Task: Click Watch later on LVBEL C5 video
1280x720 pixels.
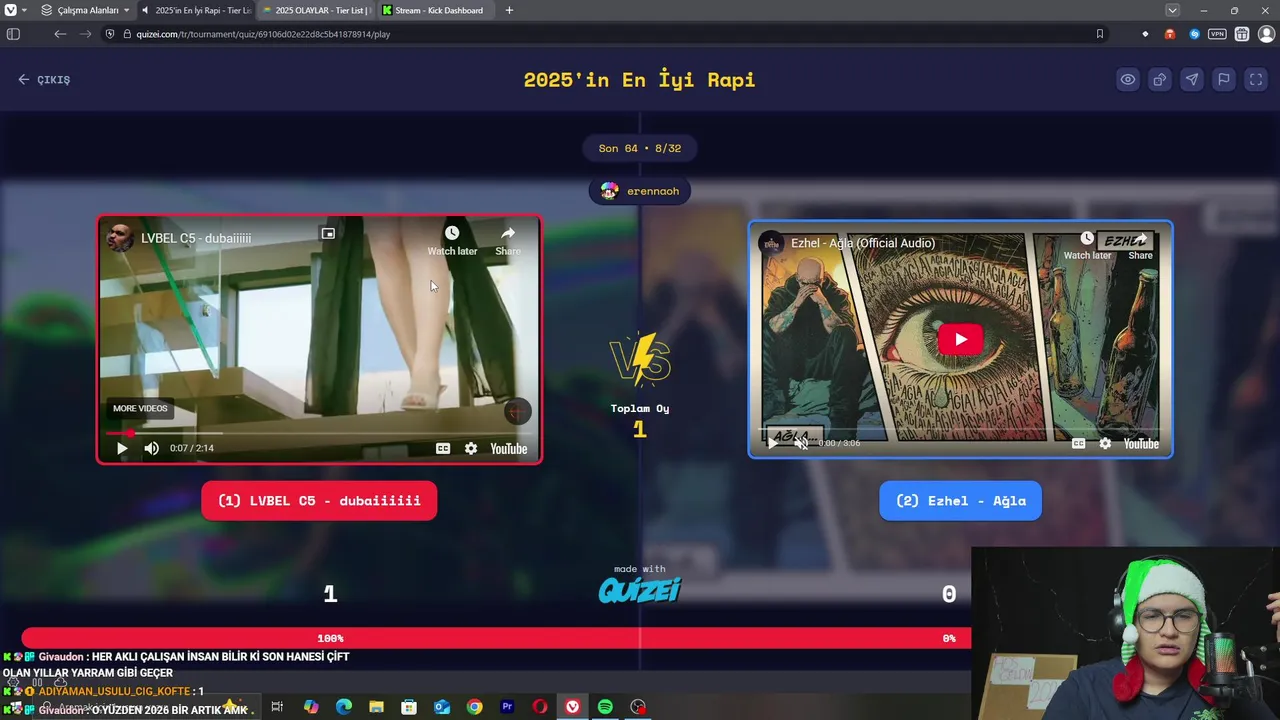Action: (452, 240)
